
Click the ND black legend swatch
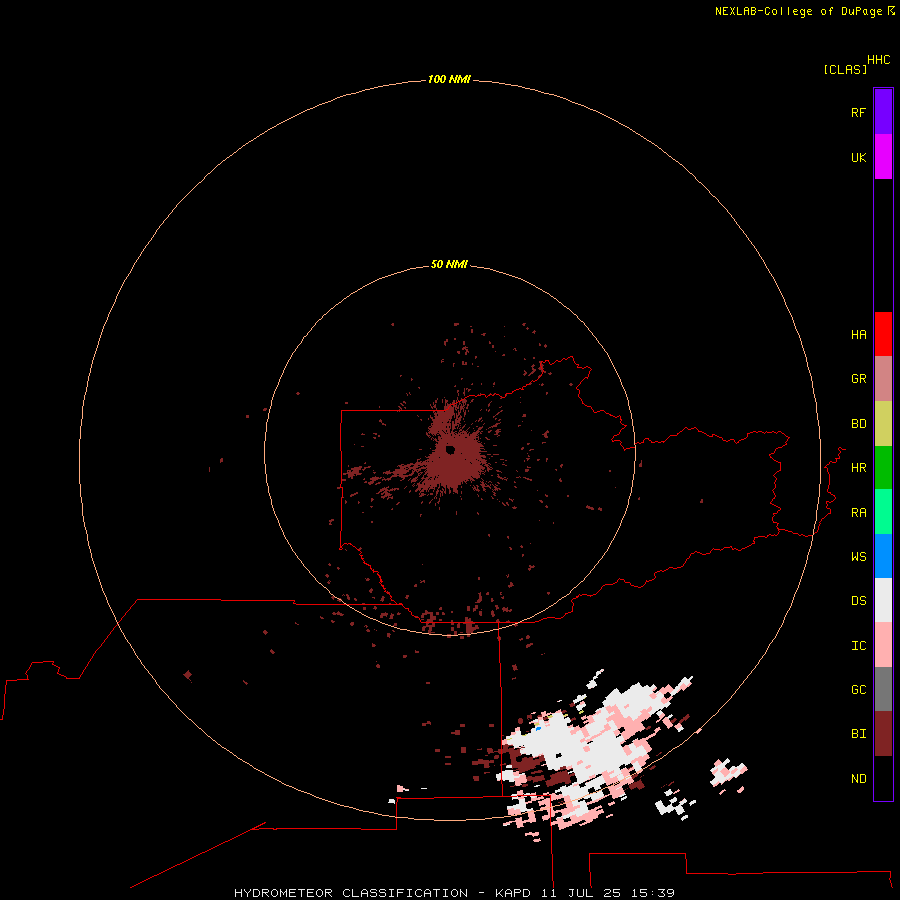[883, 778]
